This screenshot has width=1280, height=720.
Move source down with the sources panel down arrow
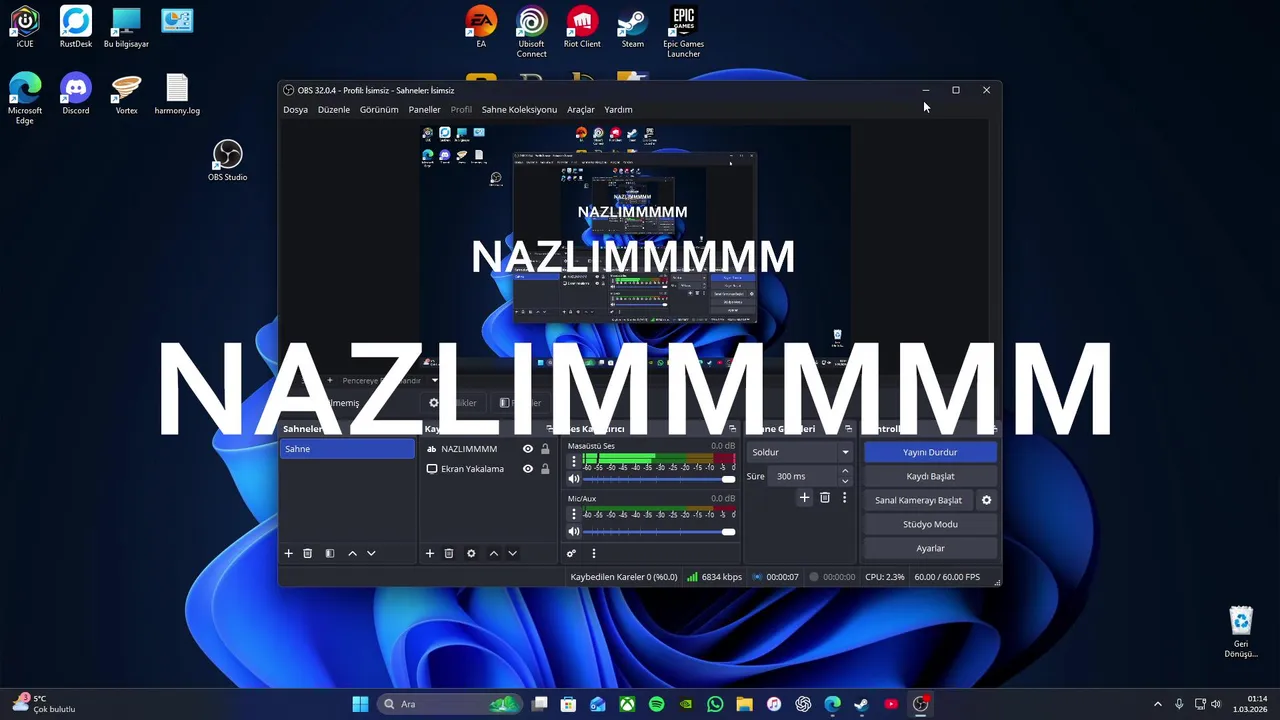512,553
